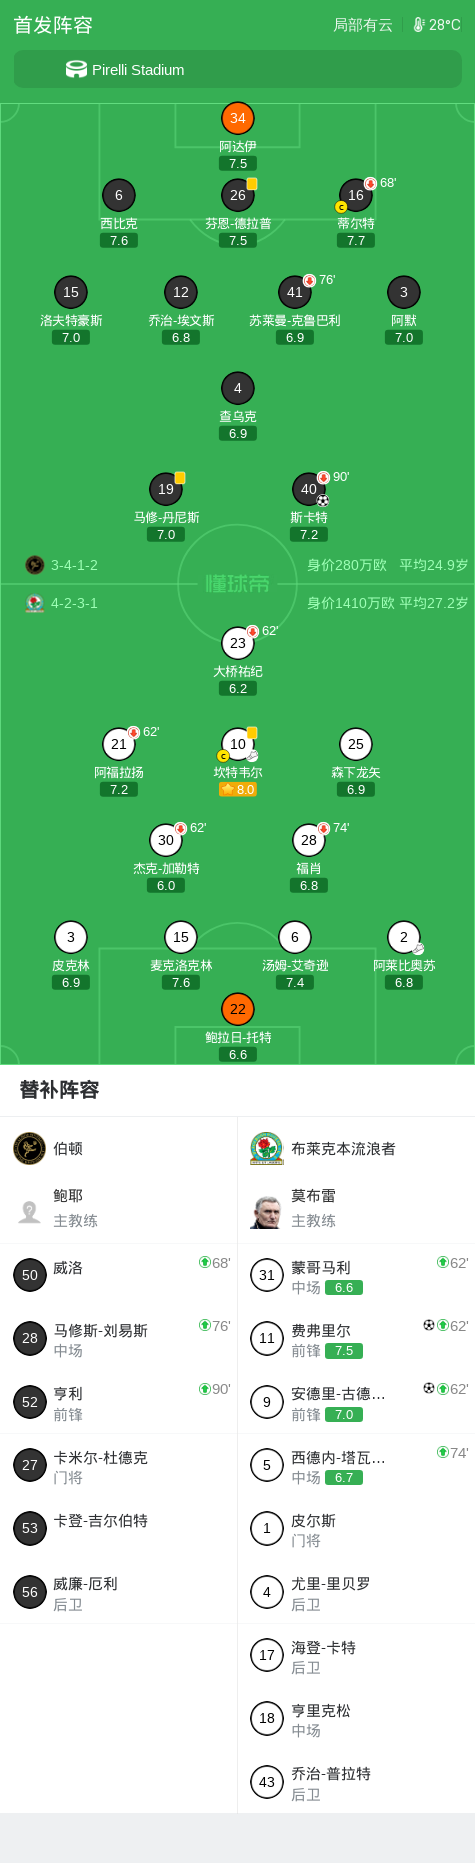Tap 替补阵容 section header
Image resolution: width=475 pixels, height=1863 pixels.
point(60,1090)
